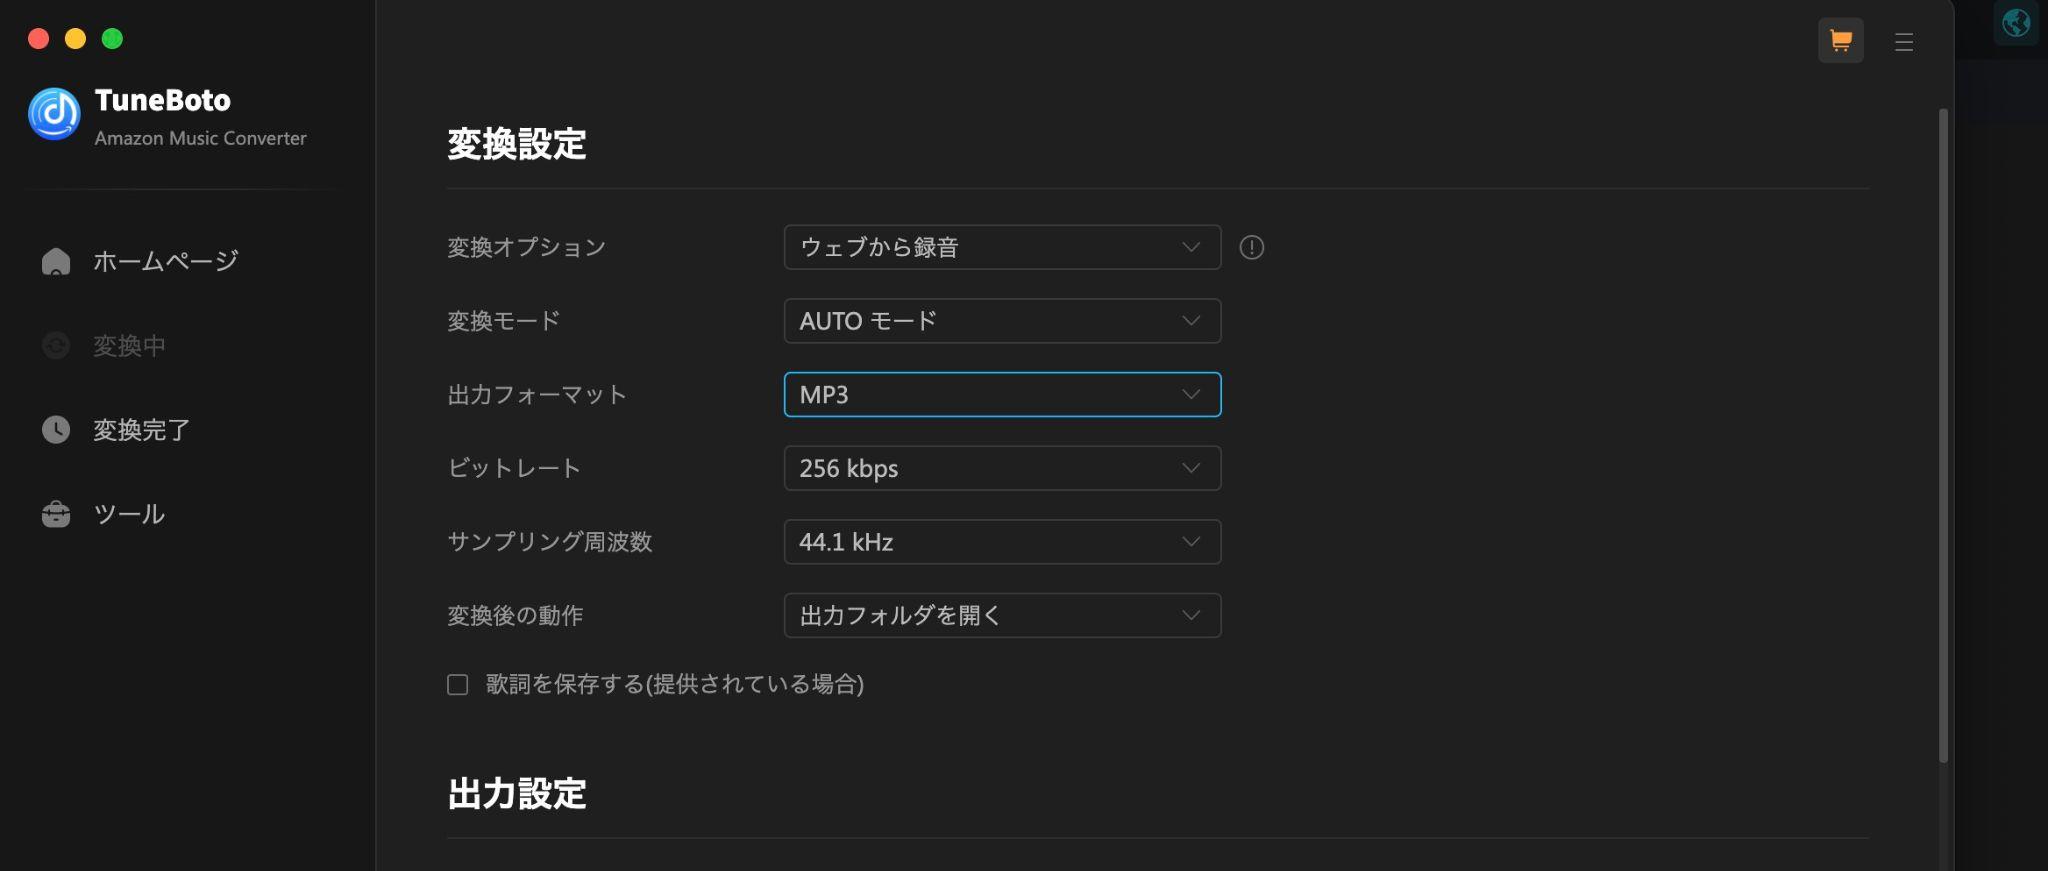Open the 変換オプション dropdown (ウェブから録音)
This screenshot has height=871, width=2048.
(1002, 247)
